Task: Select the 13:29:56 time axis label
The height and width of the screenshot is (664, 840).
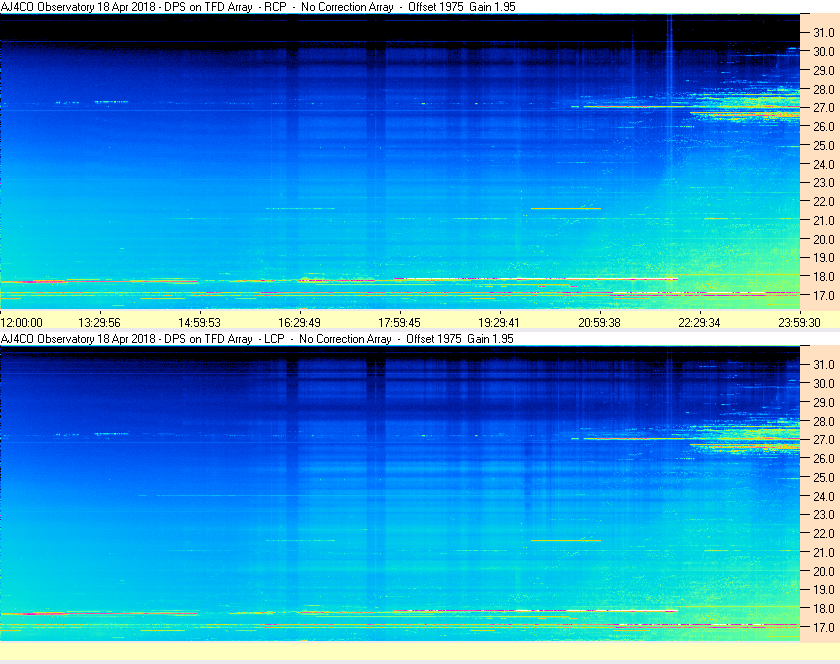Action: pos(100,323)
